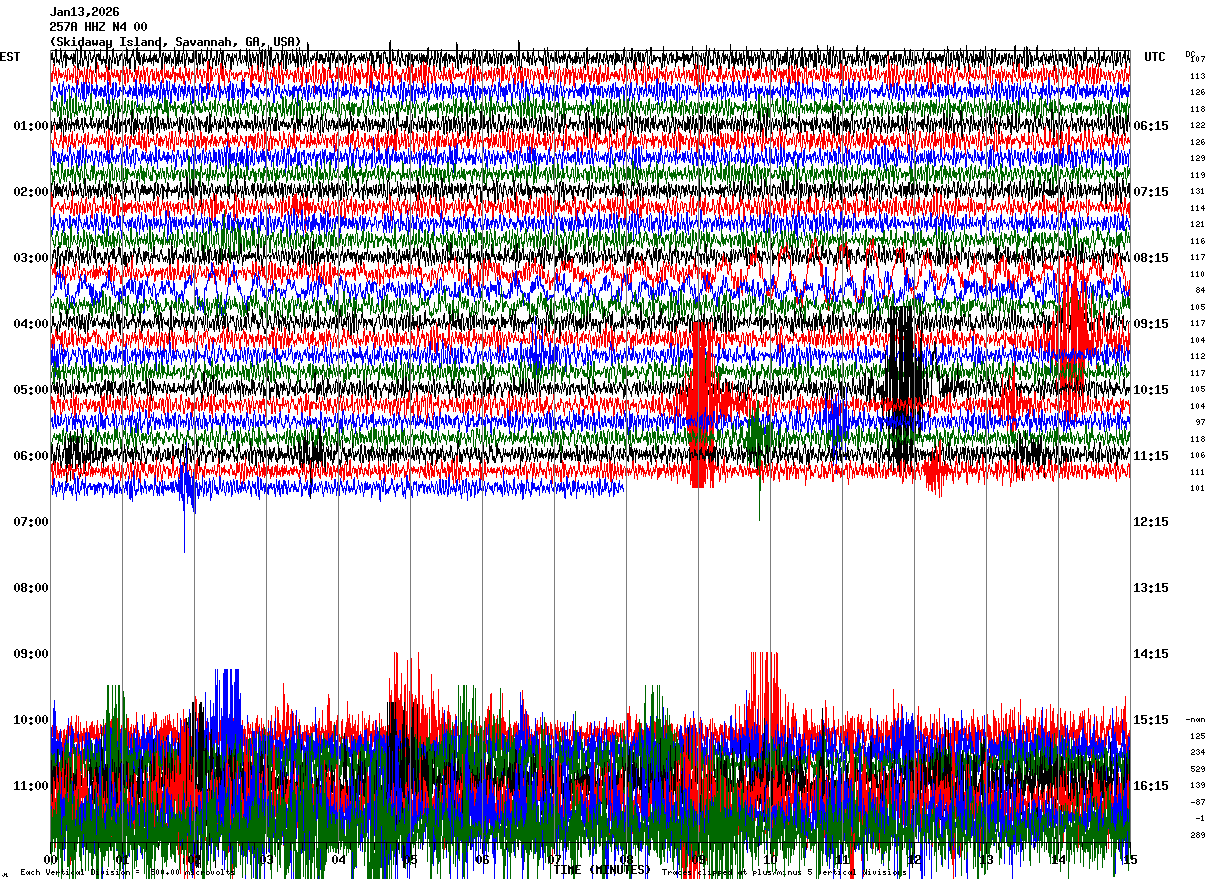The width and height of the screenshot is (1210, 886).
Task: Click the 01:00 EST time label
Action: pyautogui.click(x=30, y=126)
